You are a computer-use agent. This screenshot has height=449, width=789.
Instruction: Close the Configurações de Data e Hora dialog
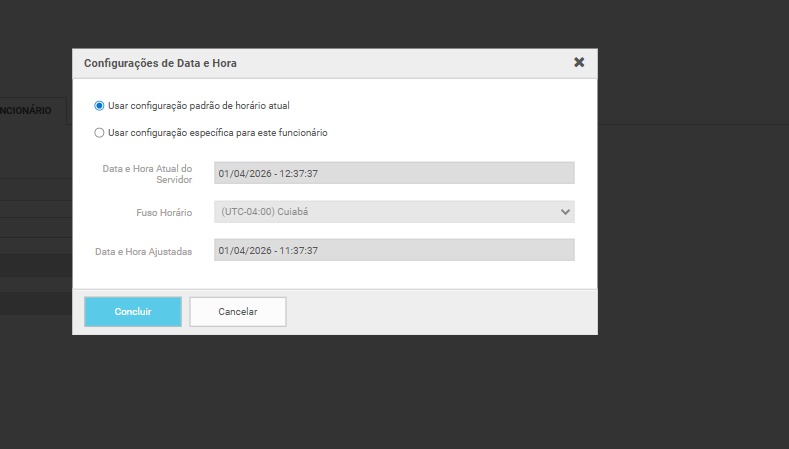[579, 62]
